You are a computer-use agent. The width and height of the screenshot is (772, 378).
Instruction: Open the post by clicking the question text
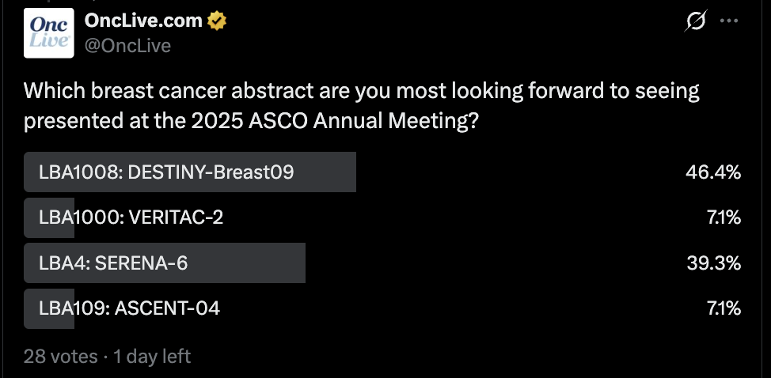point(361,106)
